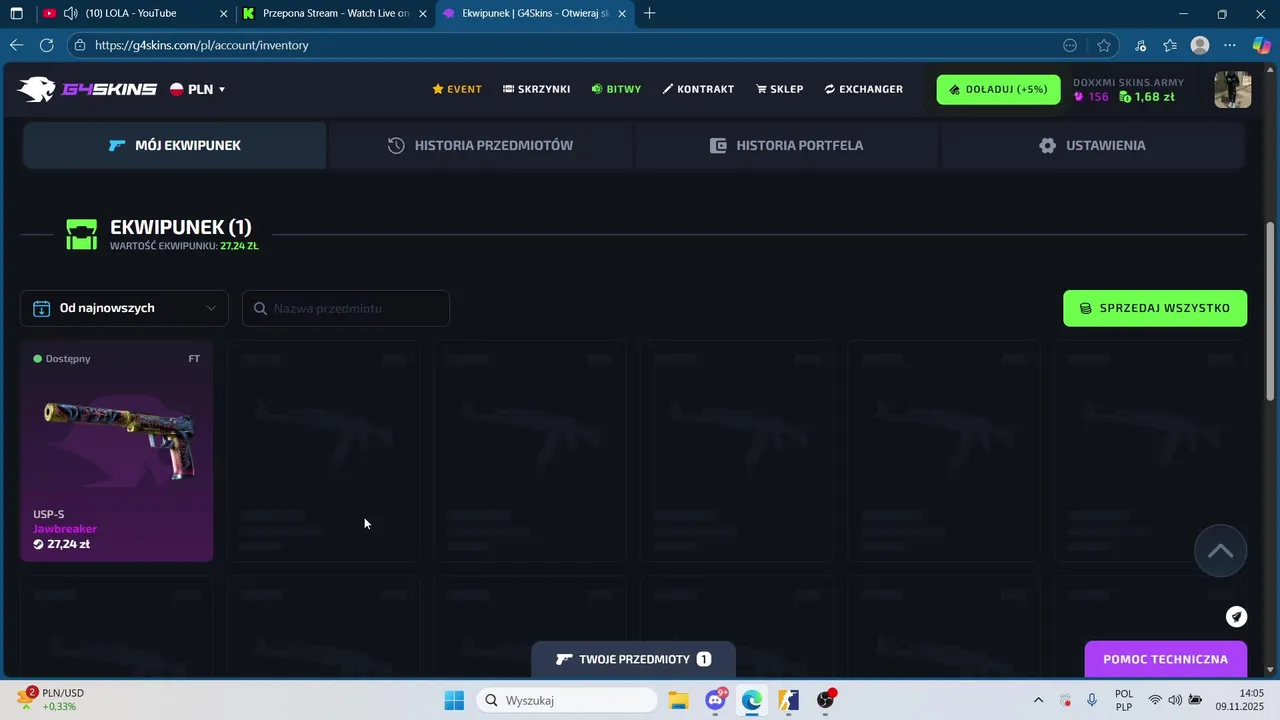Image resolution: width=1280 pixels, height=720 pixels.
Task: Click SPRZEDAJ WSZYSTKO button
Action: point(1155,308)
